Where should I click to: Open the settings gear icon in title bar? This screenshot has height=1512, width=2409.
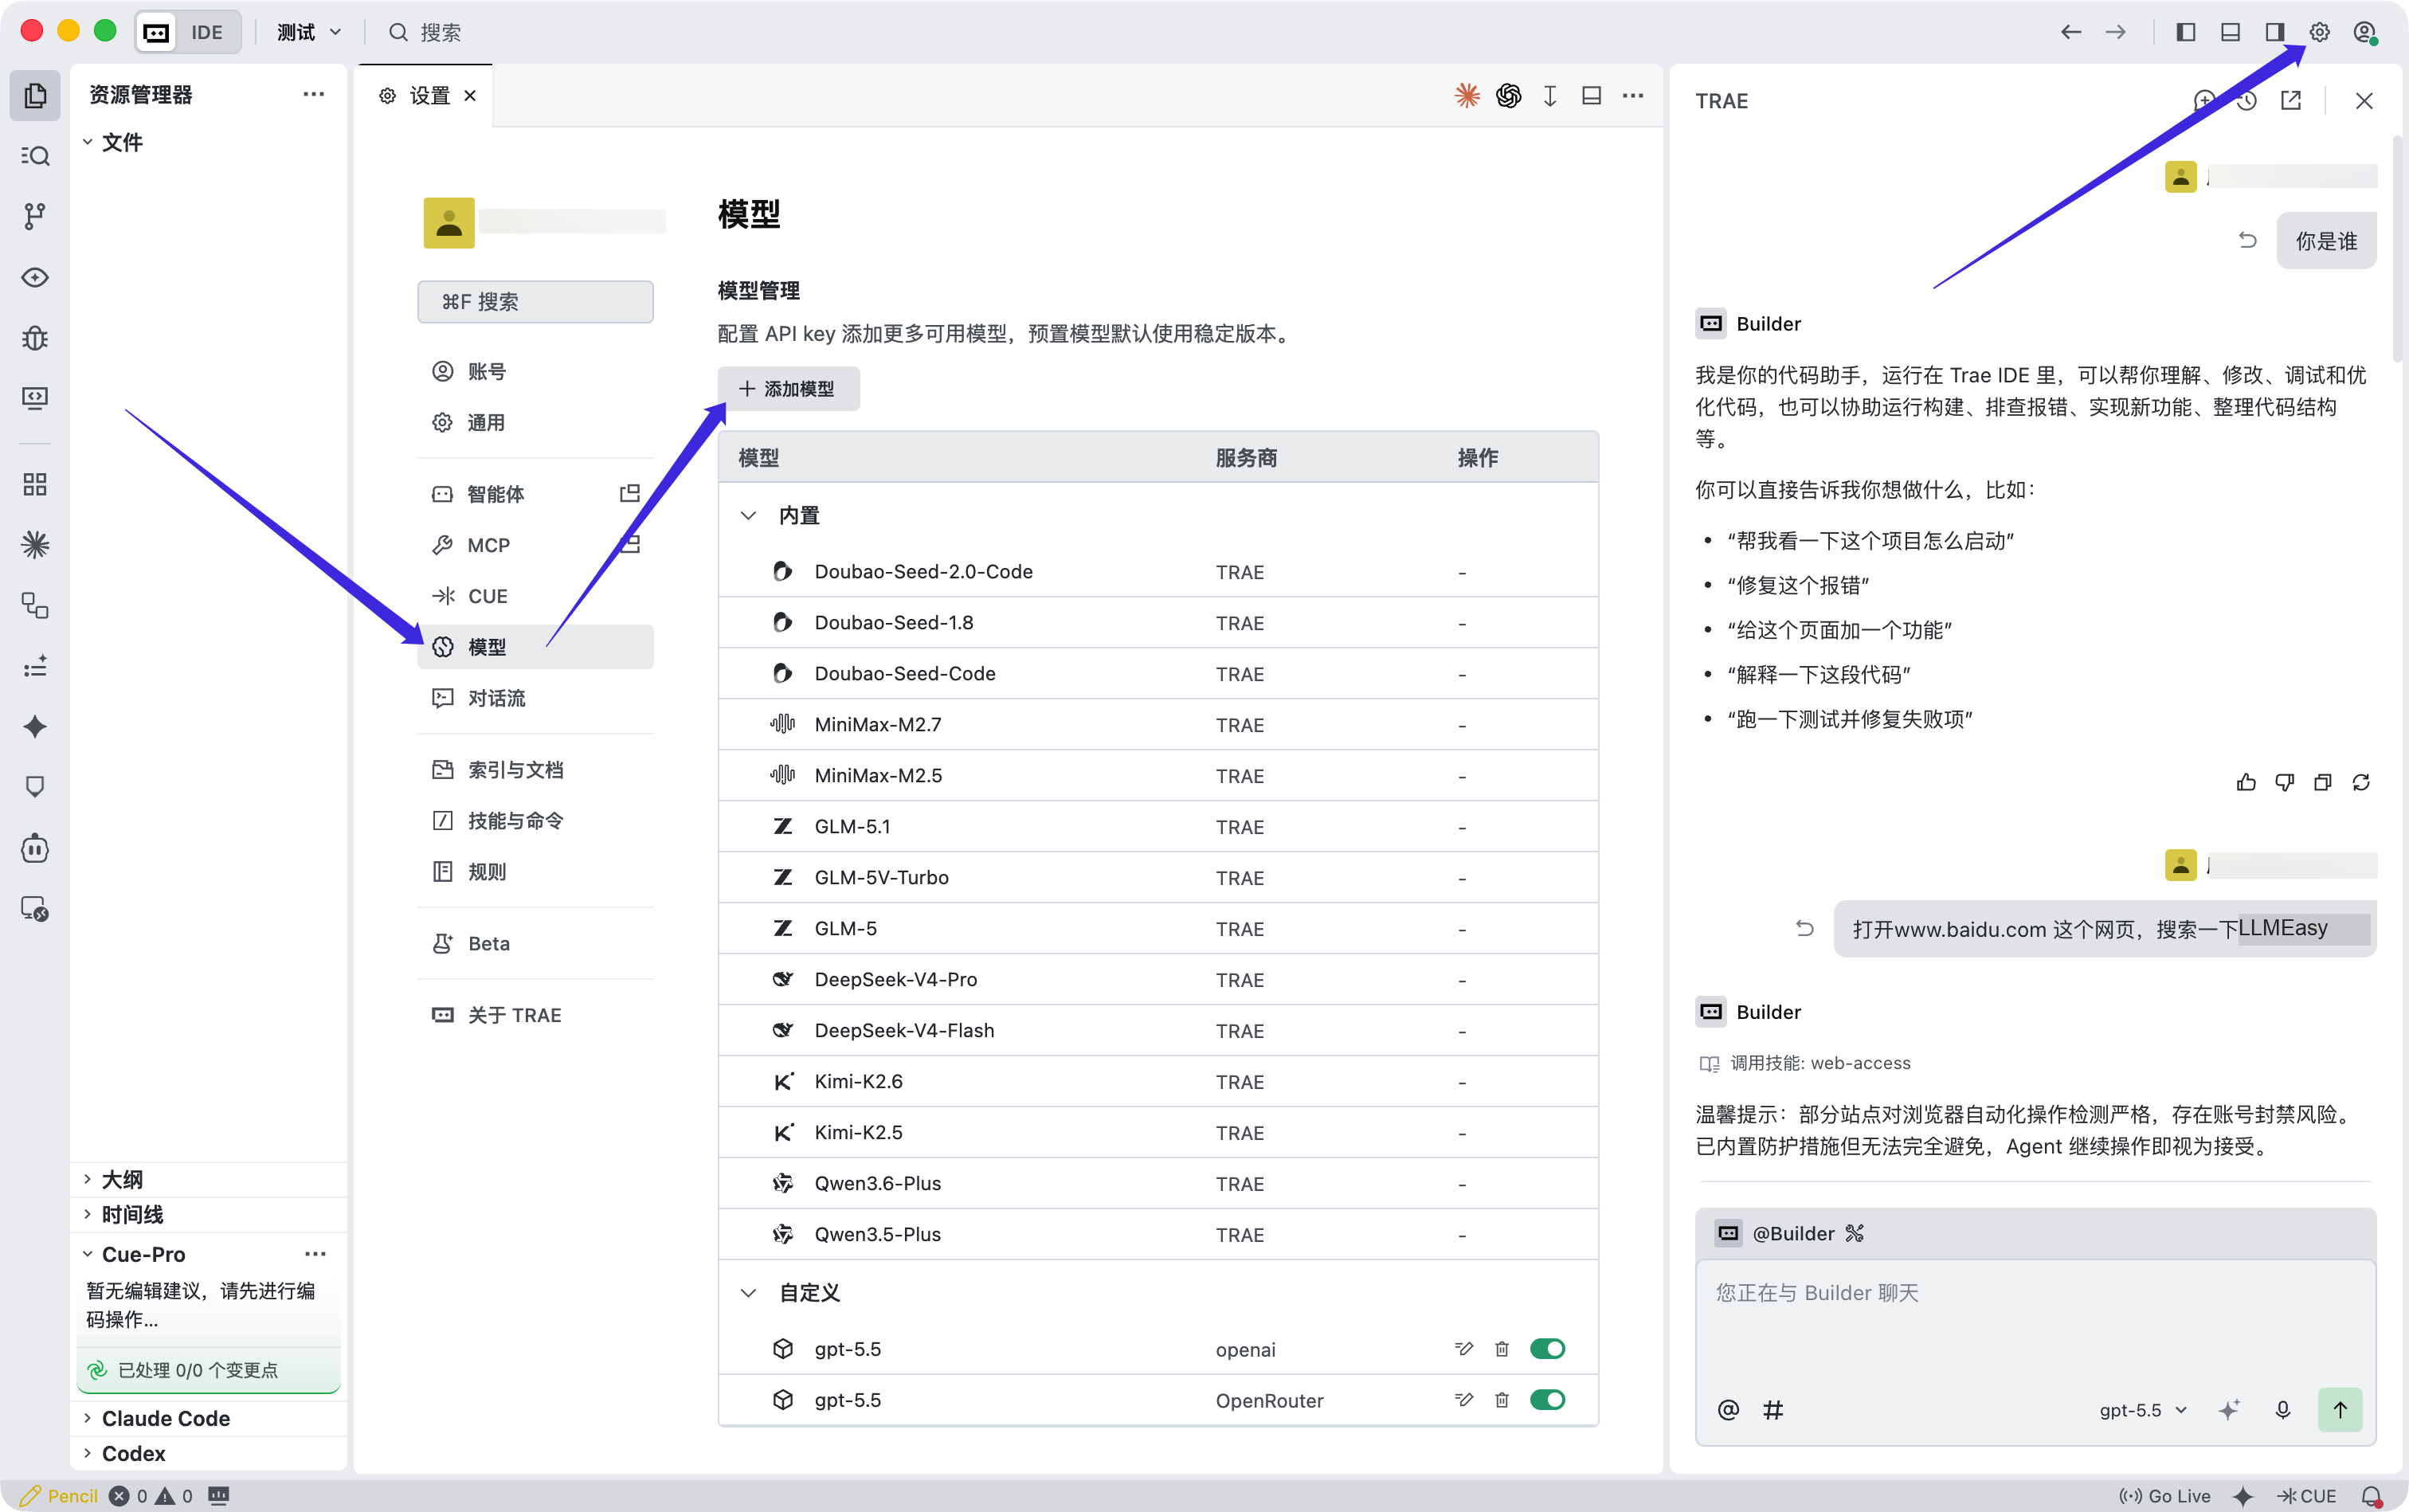(2320, 32)
